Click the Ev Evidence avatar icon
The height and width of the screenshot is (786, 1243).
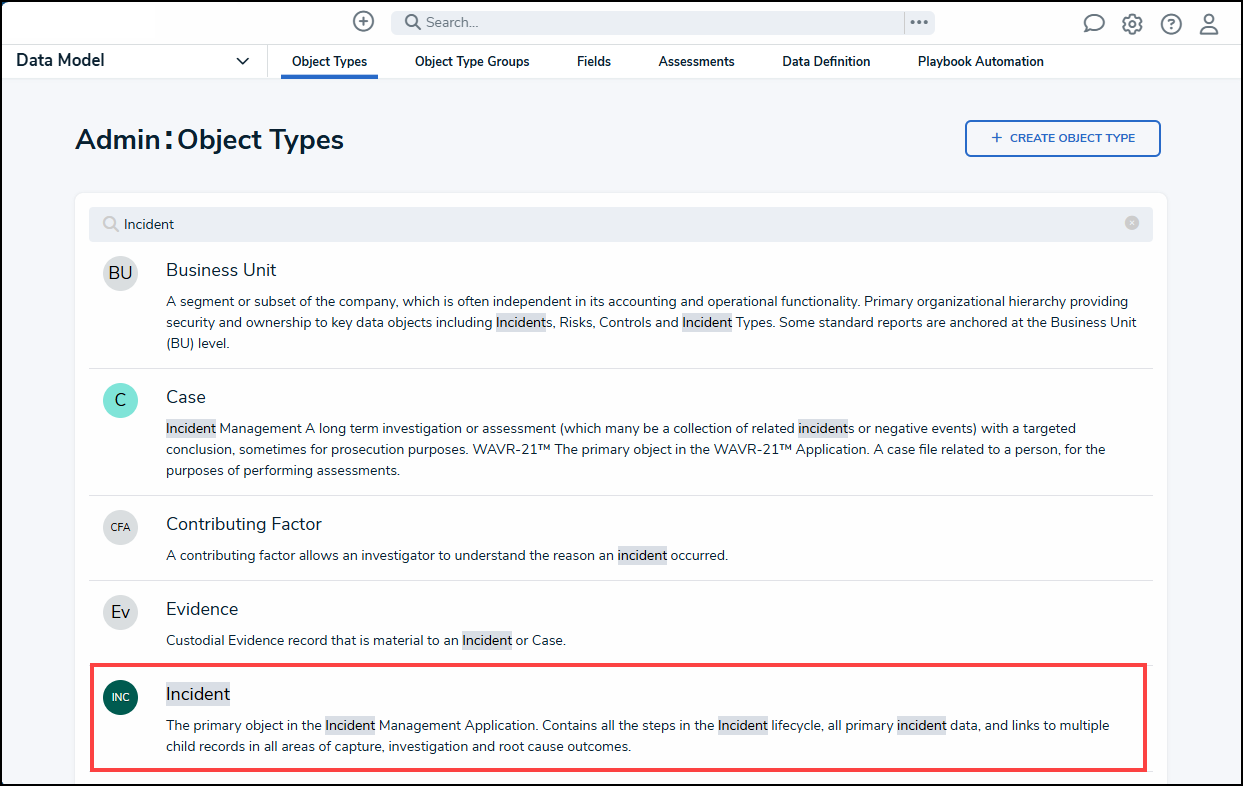tap(120, 612)
